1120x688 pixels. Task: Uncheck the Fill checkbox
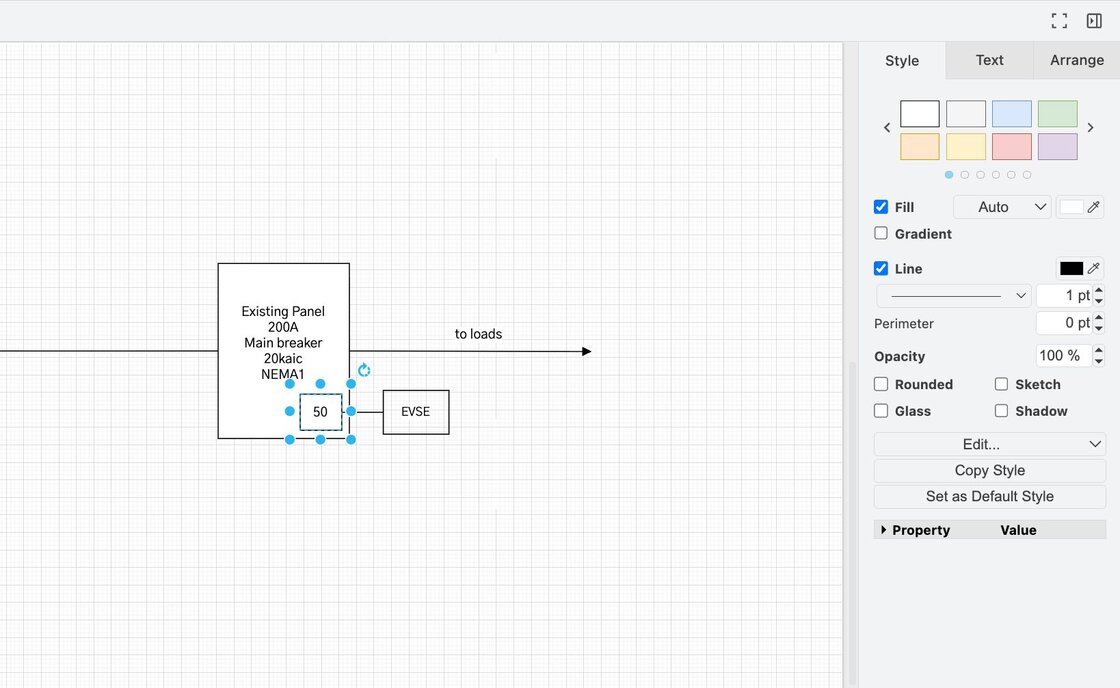pyautogui.click(x=881, y=207)
